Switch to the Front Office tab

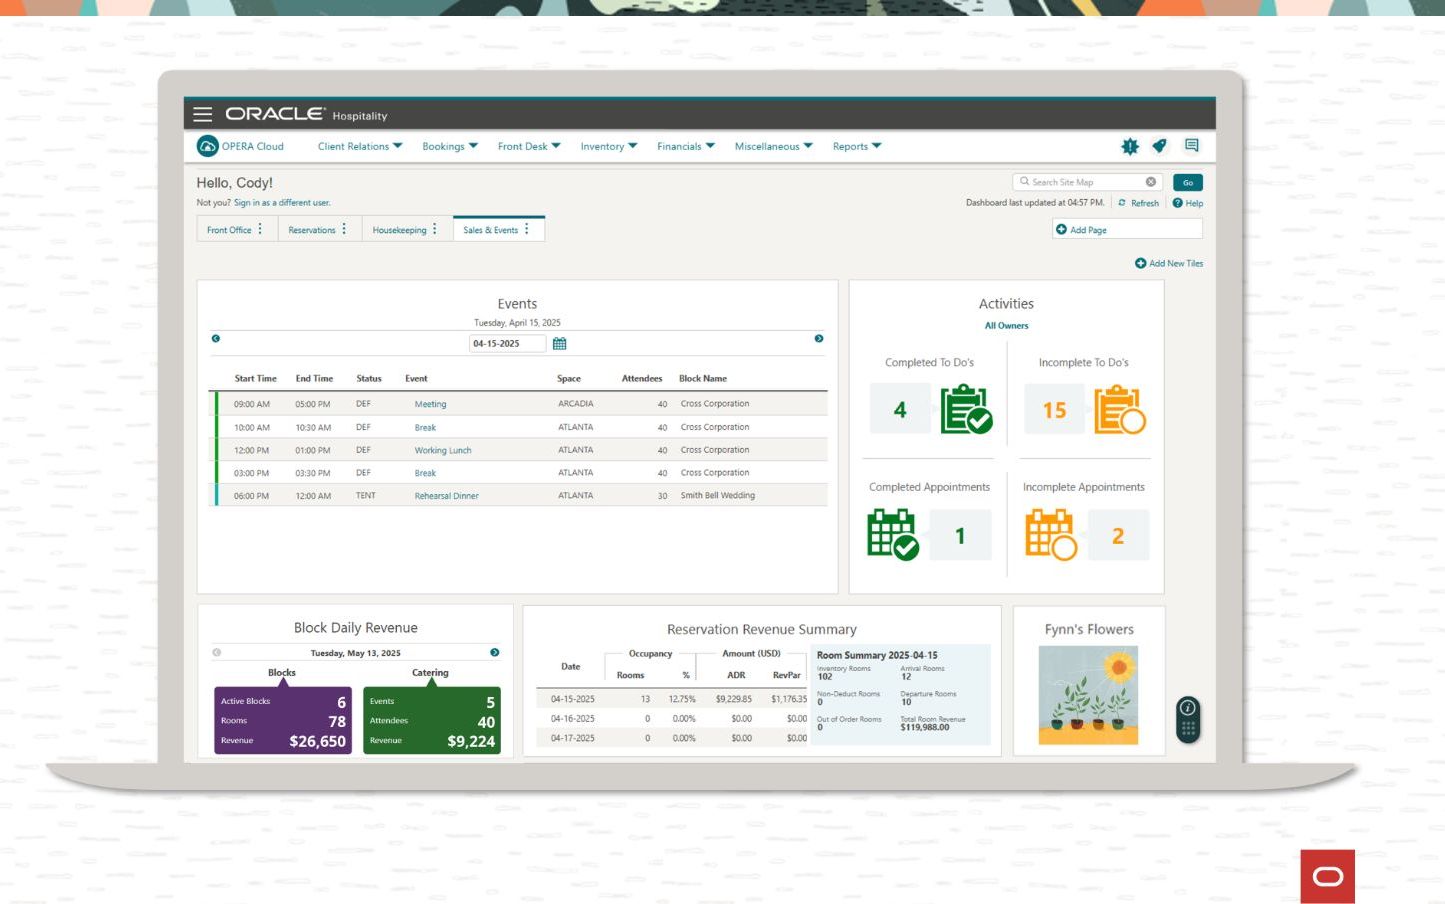coord(229,230)
